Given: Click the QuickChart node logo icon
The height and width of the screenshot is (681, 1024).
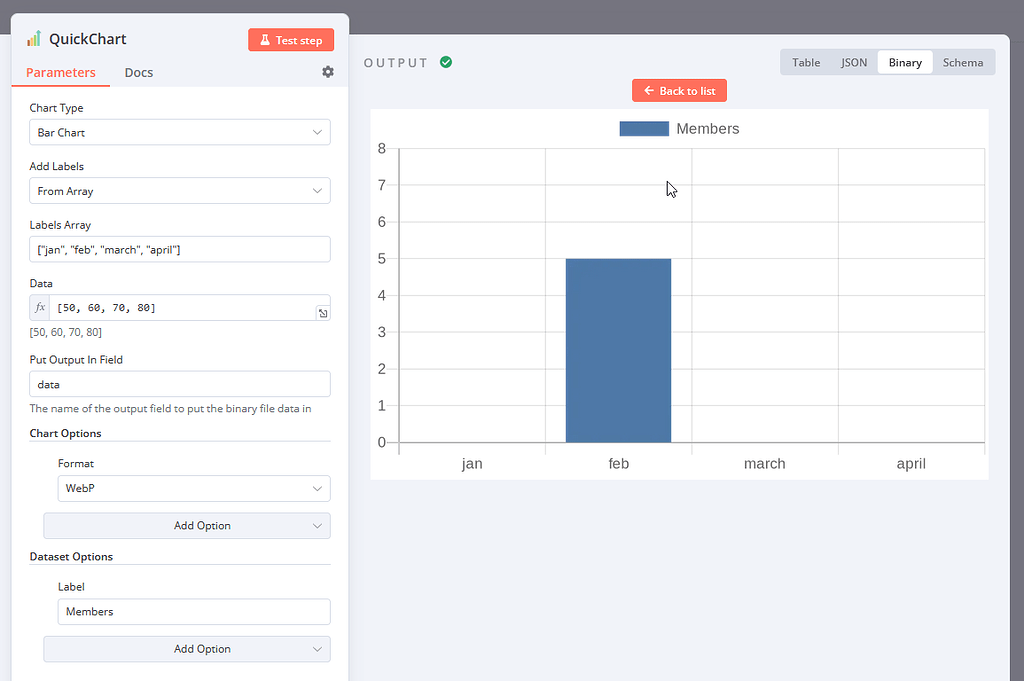Looking at the screenshot, I should 33,38.
